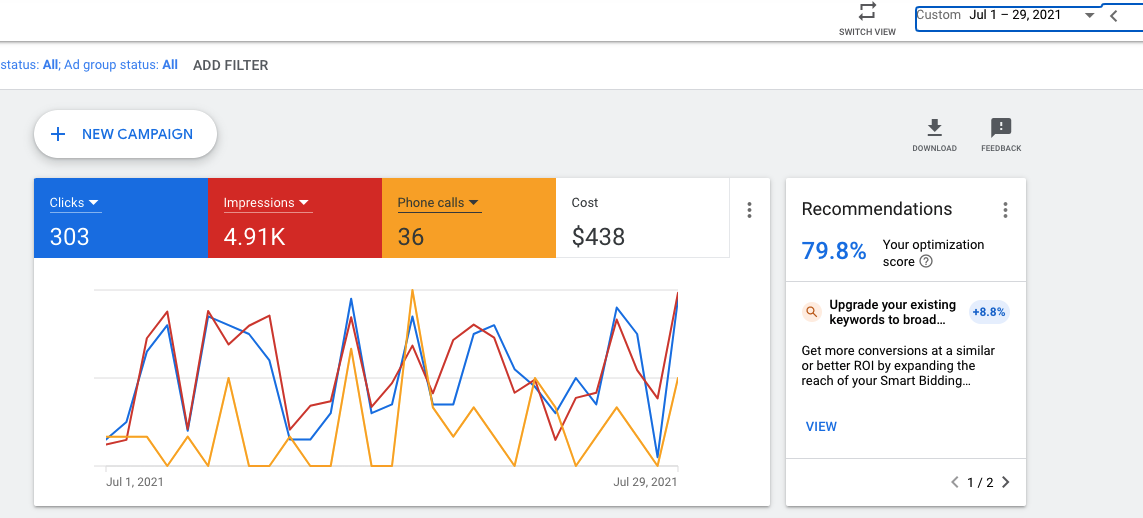1143x518 pixels.
Task: Click the 1 / 2 page indicator
Action: tap(980, 482)
